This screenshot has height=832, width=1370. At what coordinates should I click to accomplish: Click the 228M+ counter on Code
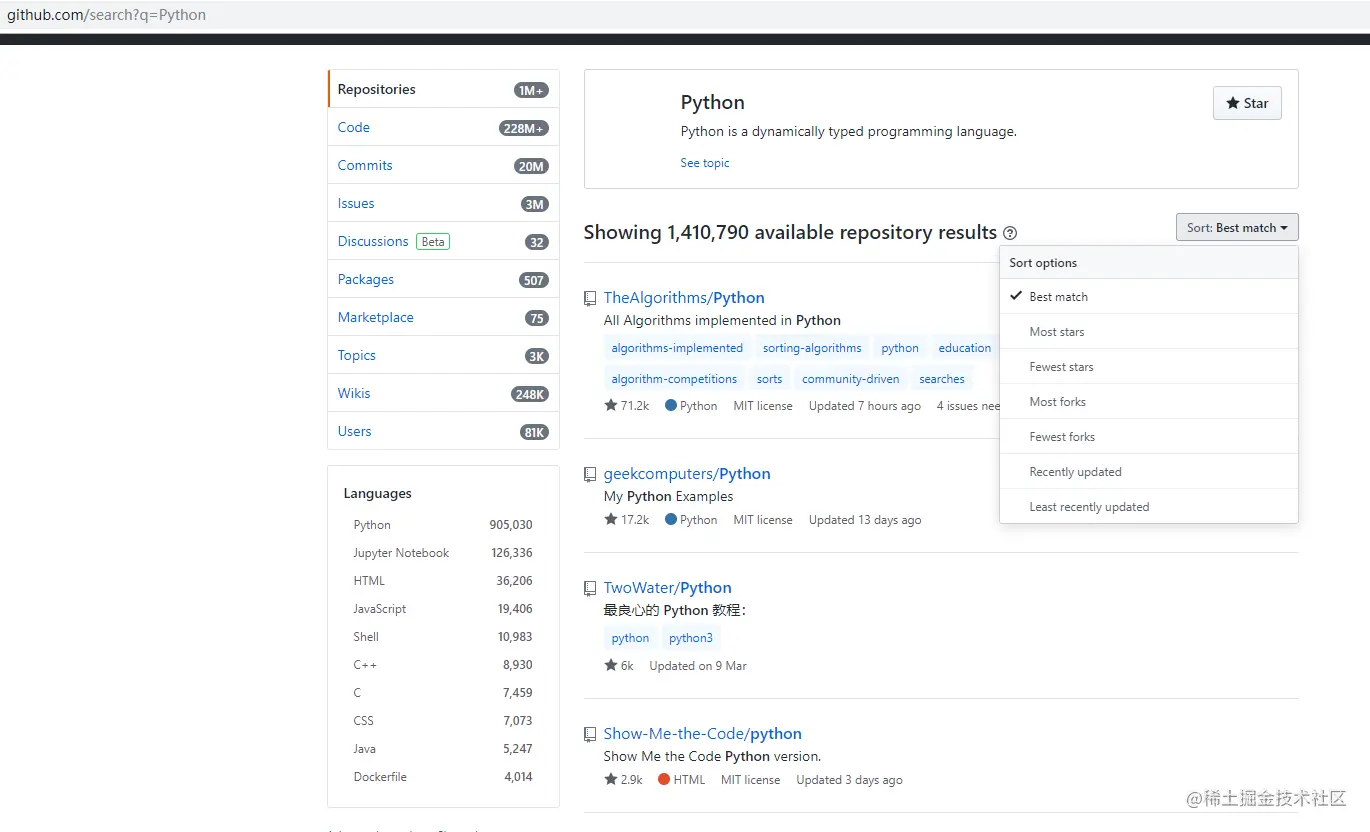coord(524,128)
